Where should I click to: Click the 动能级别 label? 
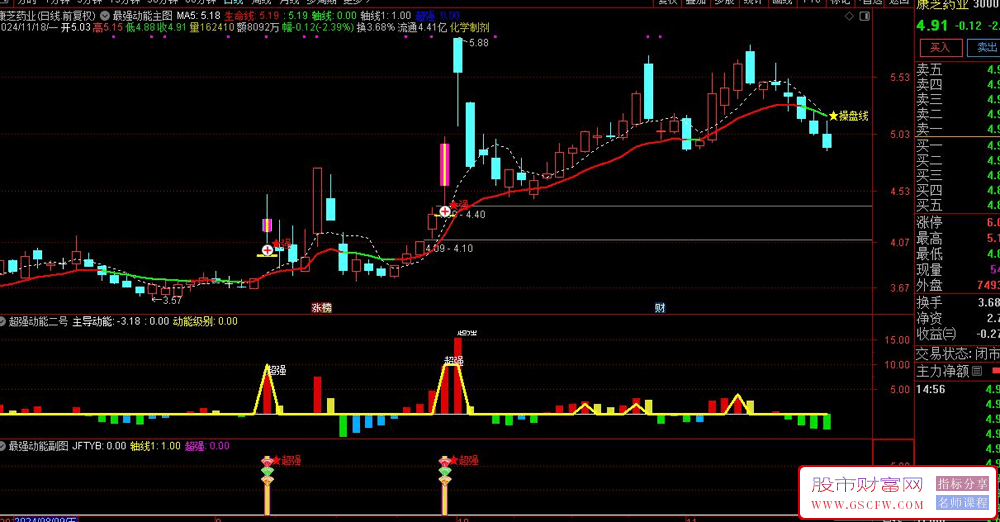click(x=193, y=322)
